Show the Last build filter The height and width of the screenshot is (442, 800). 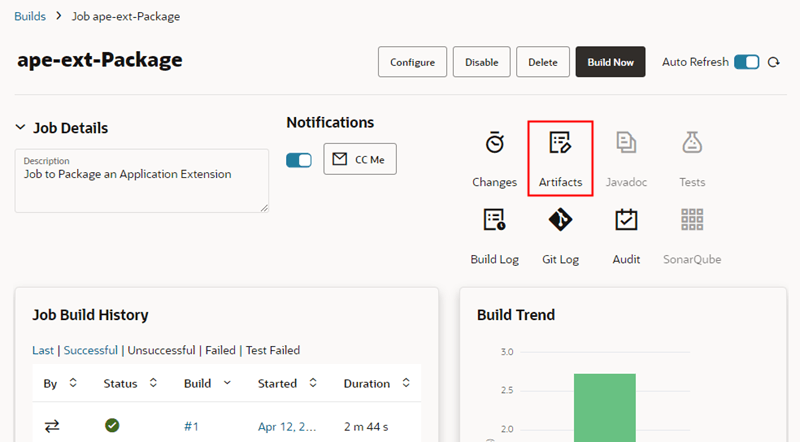[x=43, y=350]
